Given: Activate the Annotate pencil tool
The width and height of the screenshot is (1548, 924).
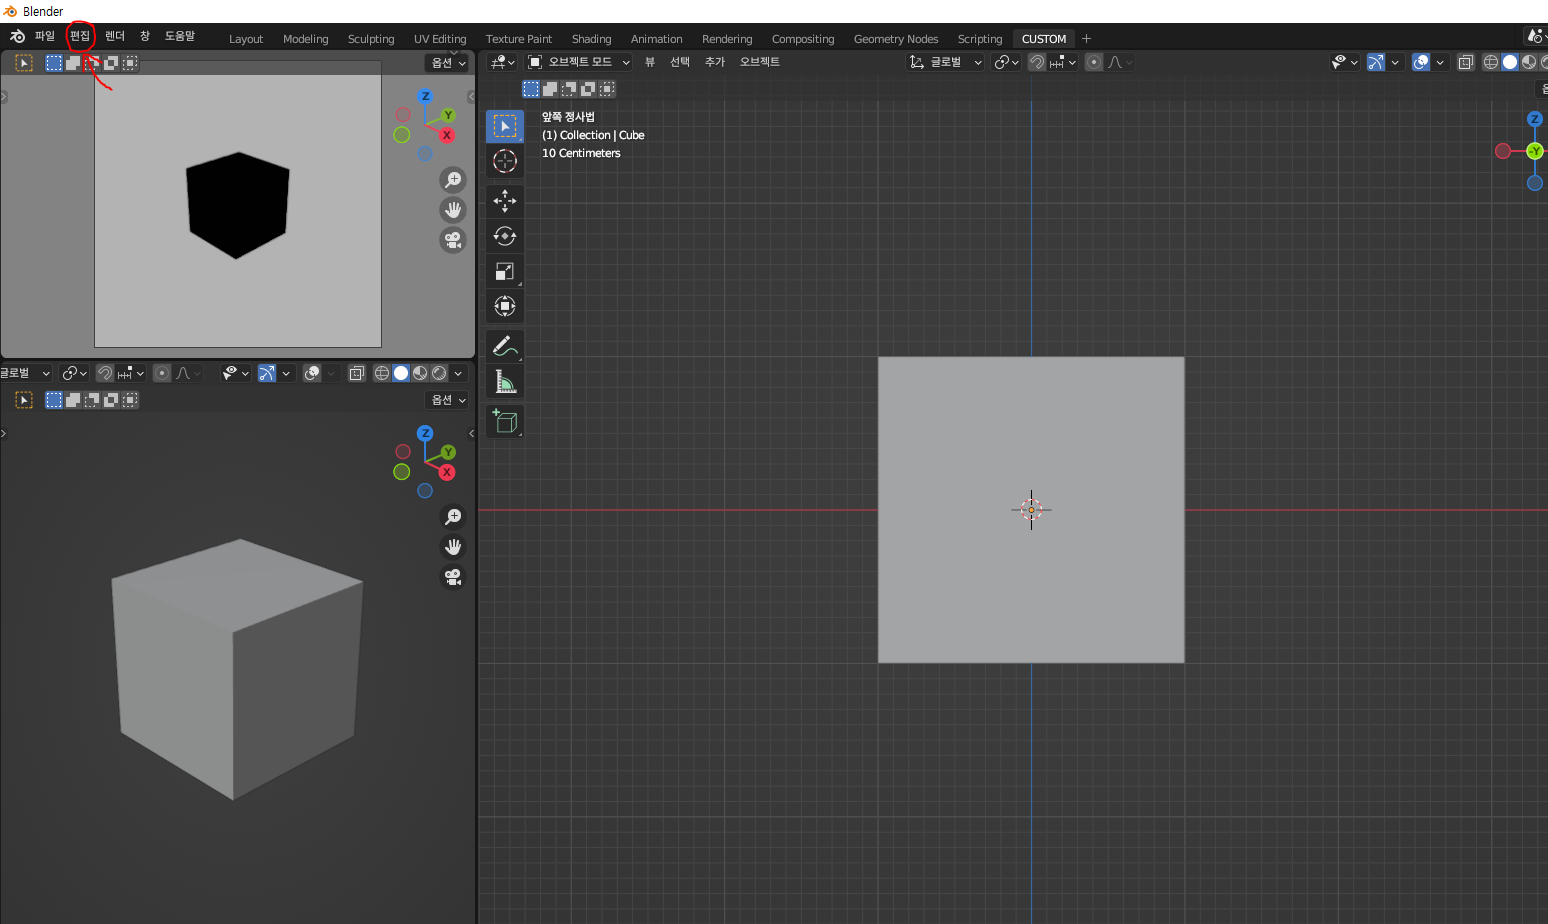Looking at the screenshot, I should (x=505, y=346).
